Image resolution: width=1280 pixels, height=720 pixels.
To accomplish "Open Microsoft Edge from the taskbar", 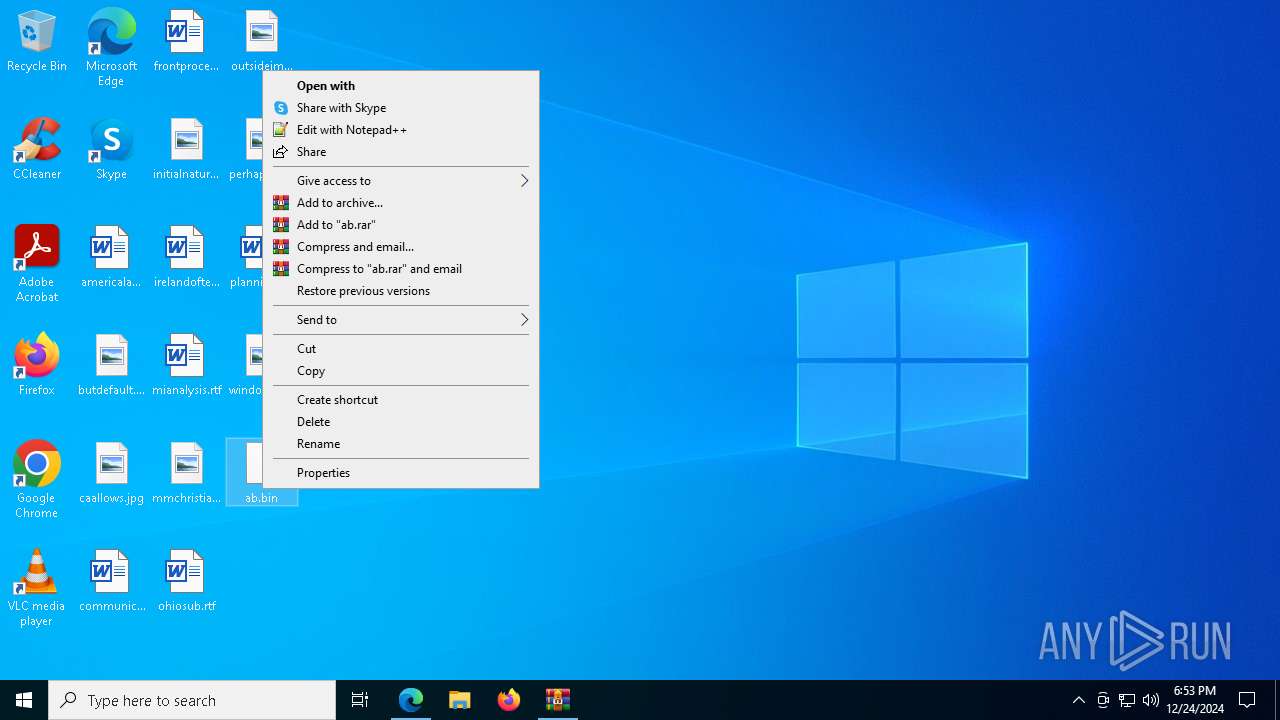I will 411,700.
